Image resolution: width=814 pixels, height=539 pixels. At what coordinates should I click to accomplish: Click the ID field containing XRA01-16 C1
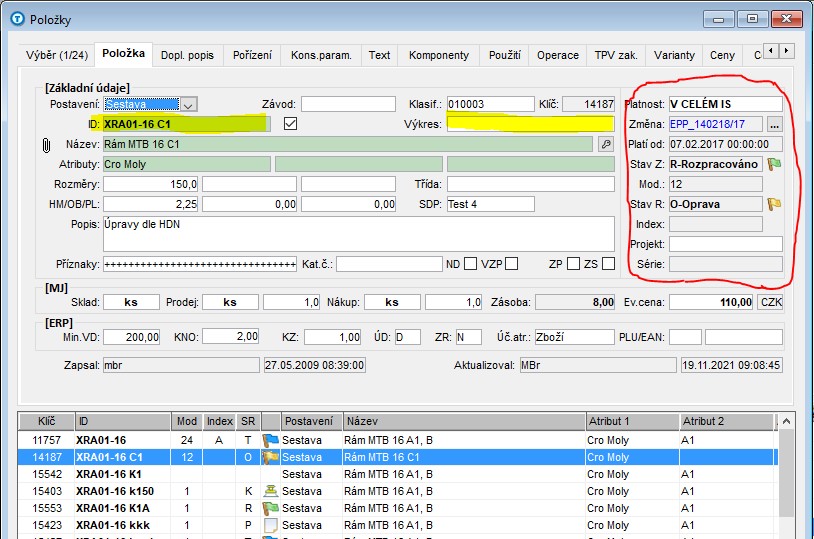(x=186, y=124)
